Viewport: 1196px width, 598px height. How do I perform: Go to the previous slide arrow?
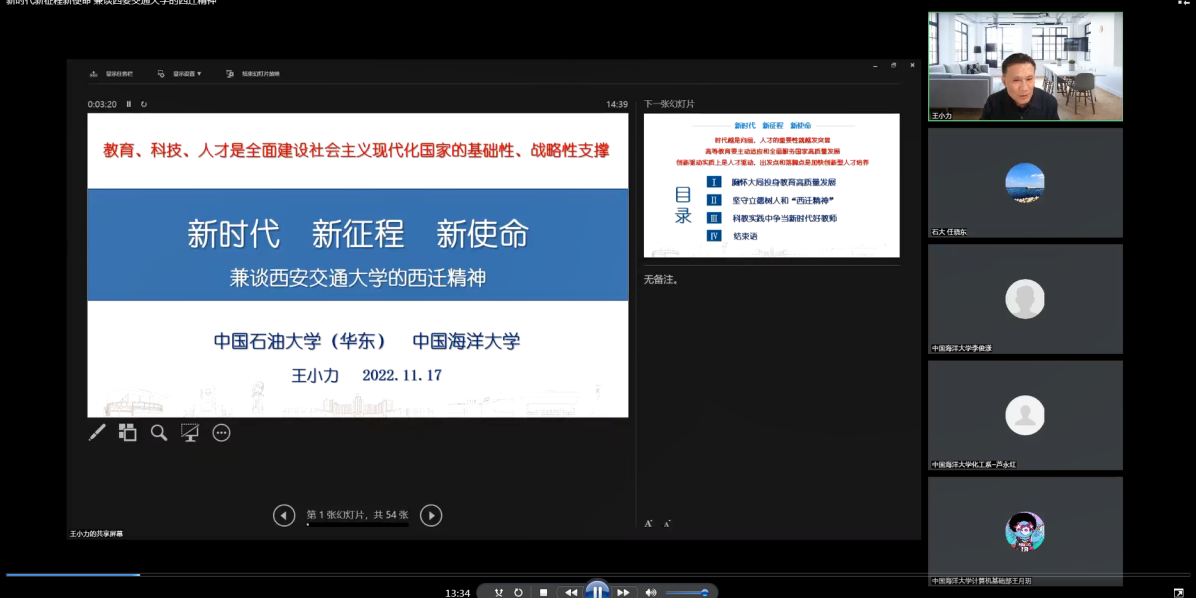click(x=284, y=515)
